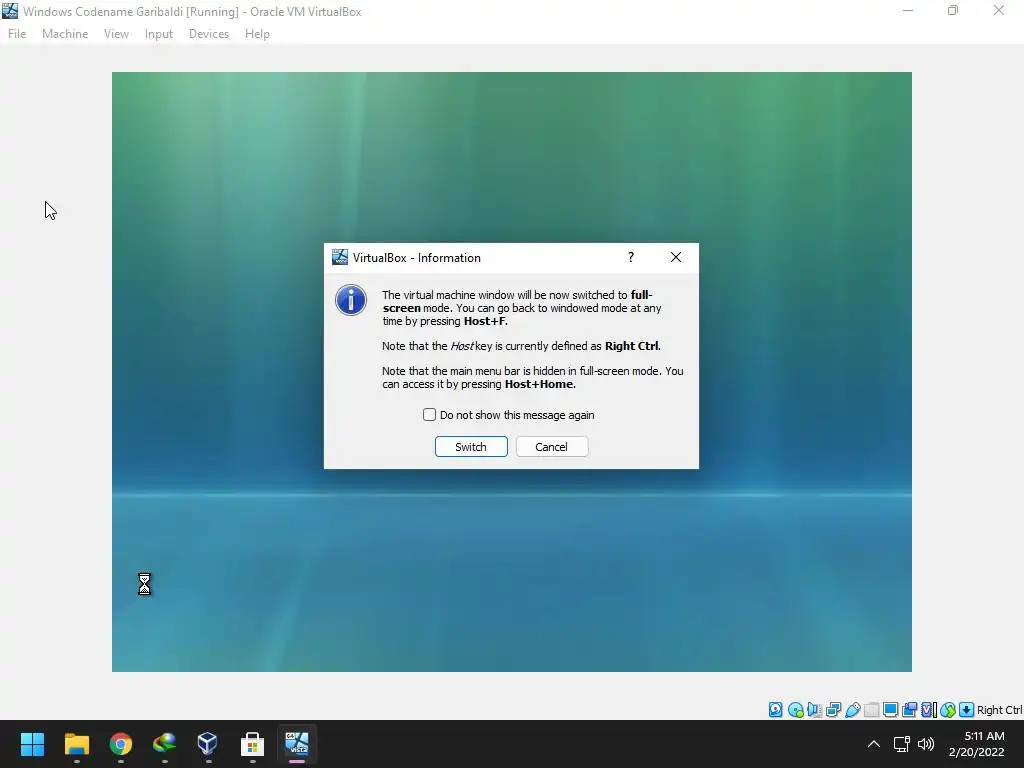1024x768 pixels.
Task: Click the VirtualBox icon in dialog title
Action: pos(340,257)
